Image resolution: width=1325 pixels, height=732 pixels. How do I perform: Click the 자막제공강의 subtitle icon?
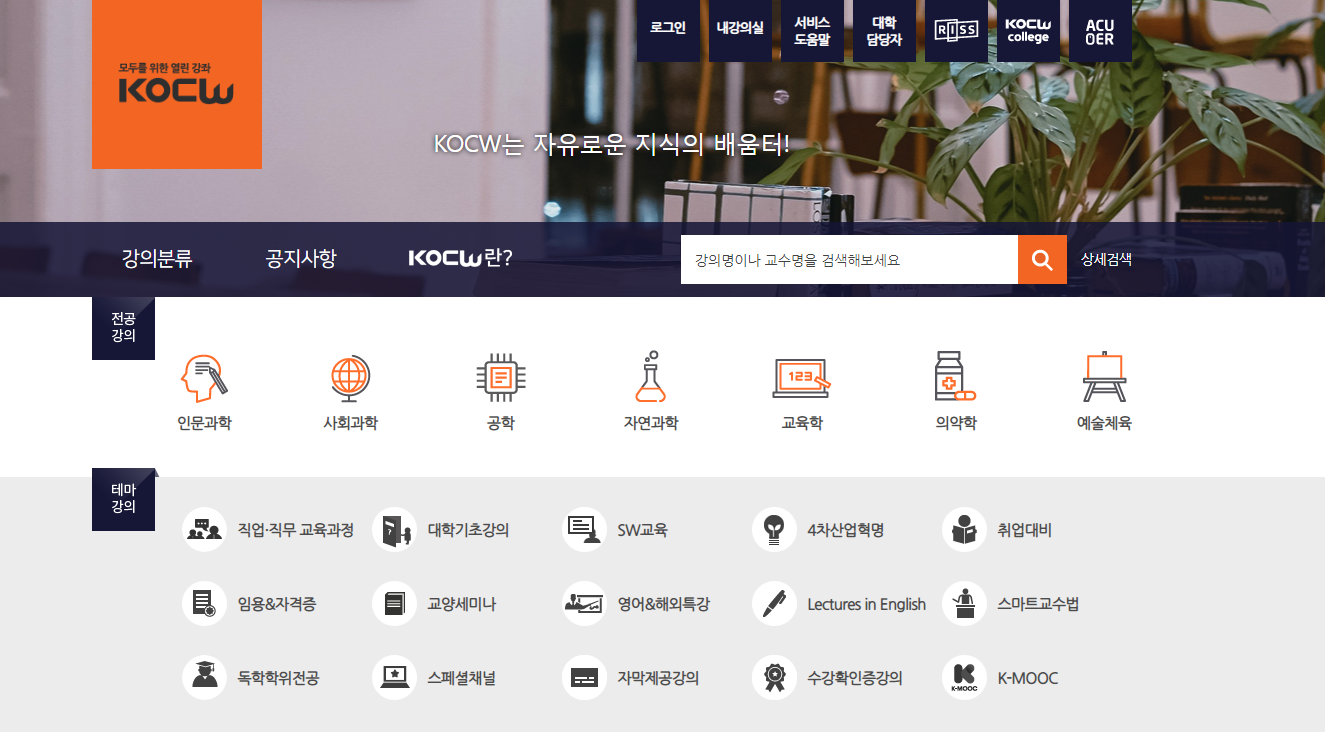point(584,678)
